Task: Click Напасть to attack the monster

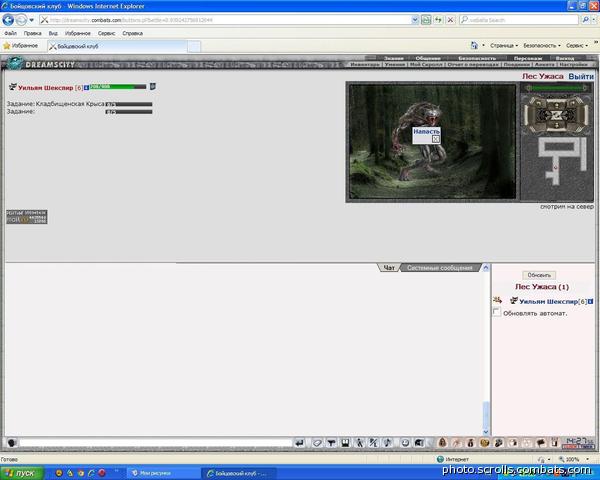Action: point(426,131)
